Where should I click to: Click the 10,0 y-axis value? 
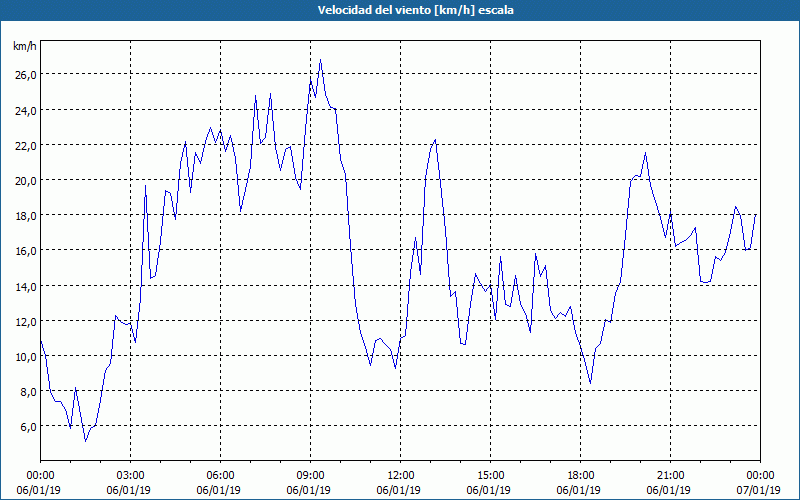click(26, 357)
